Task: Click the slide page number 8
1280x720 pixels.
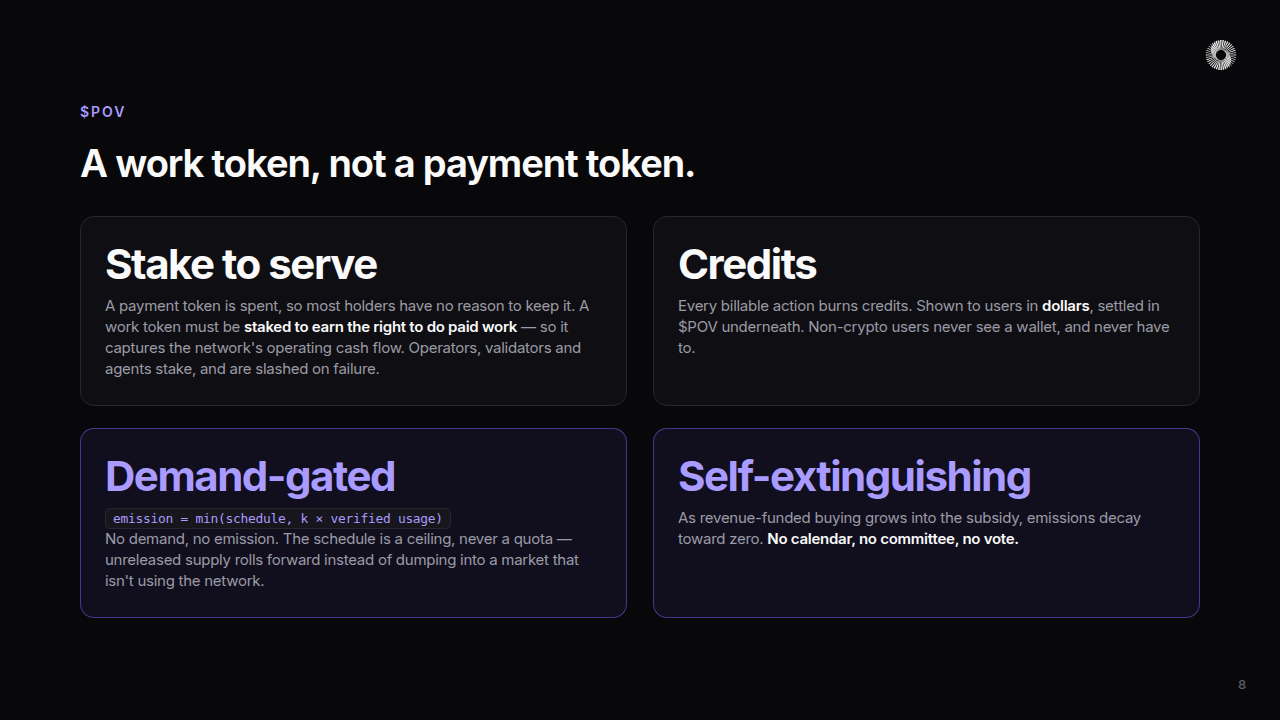Action: (x=1242, y=685)
